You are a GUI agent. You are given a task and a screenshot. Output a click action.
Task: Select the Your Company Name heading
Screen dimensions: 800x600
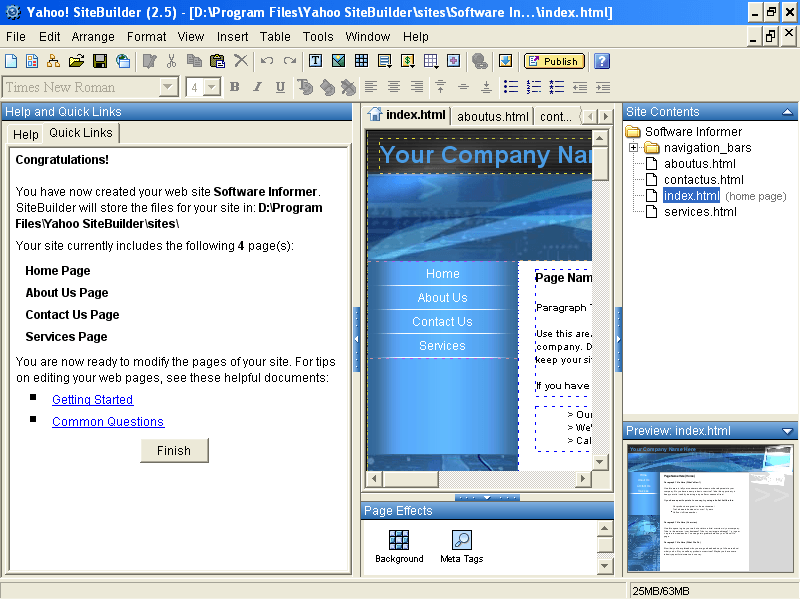click(487, 155)
